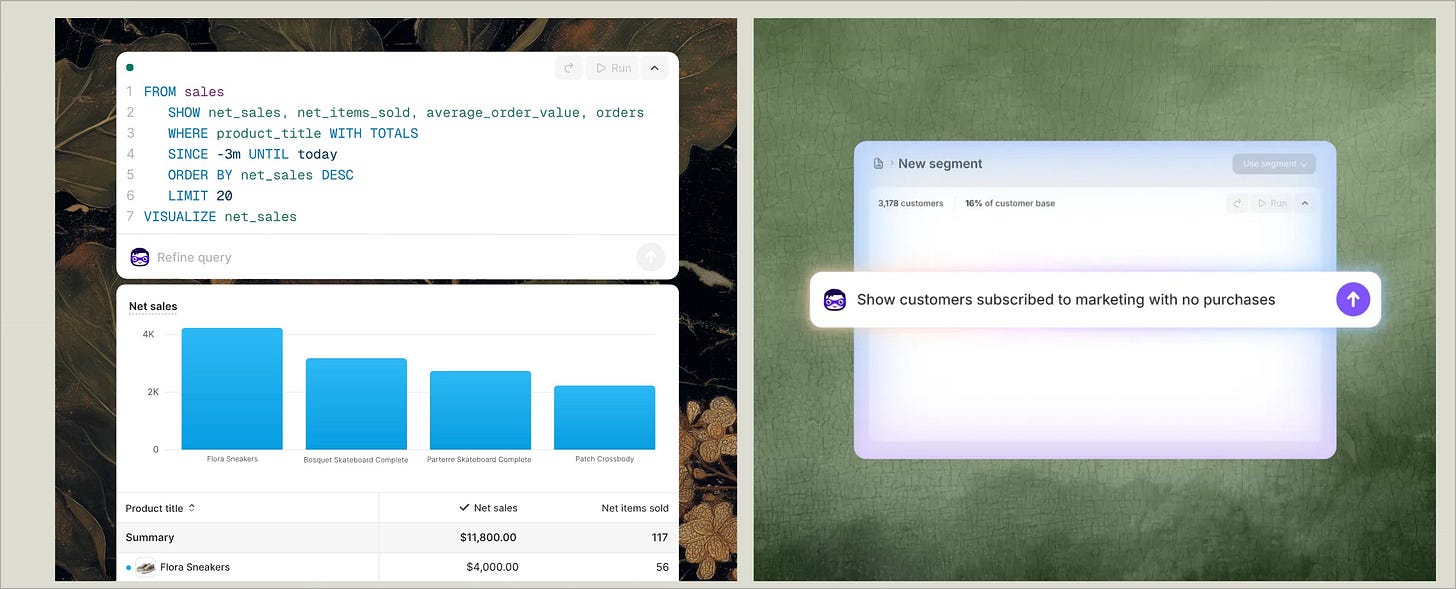
Task: Open the Use segment dropdown
Action: pos(1273,163)
